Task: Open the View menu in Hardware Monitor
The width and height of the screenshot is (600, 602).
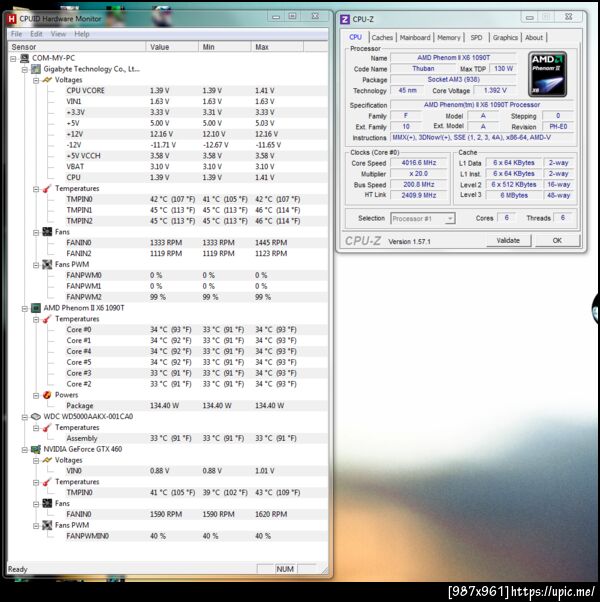Action: click(58, 34)
